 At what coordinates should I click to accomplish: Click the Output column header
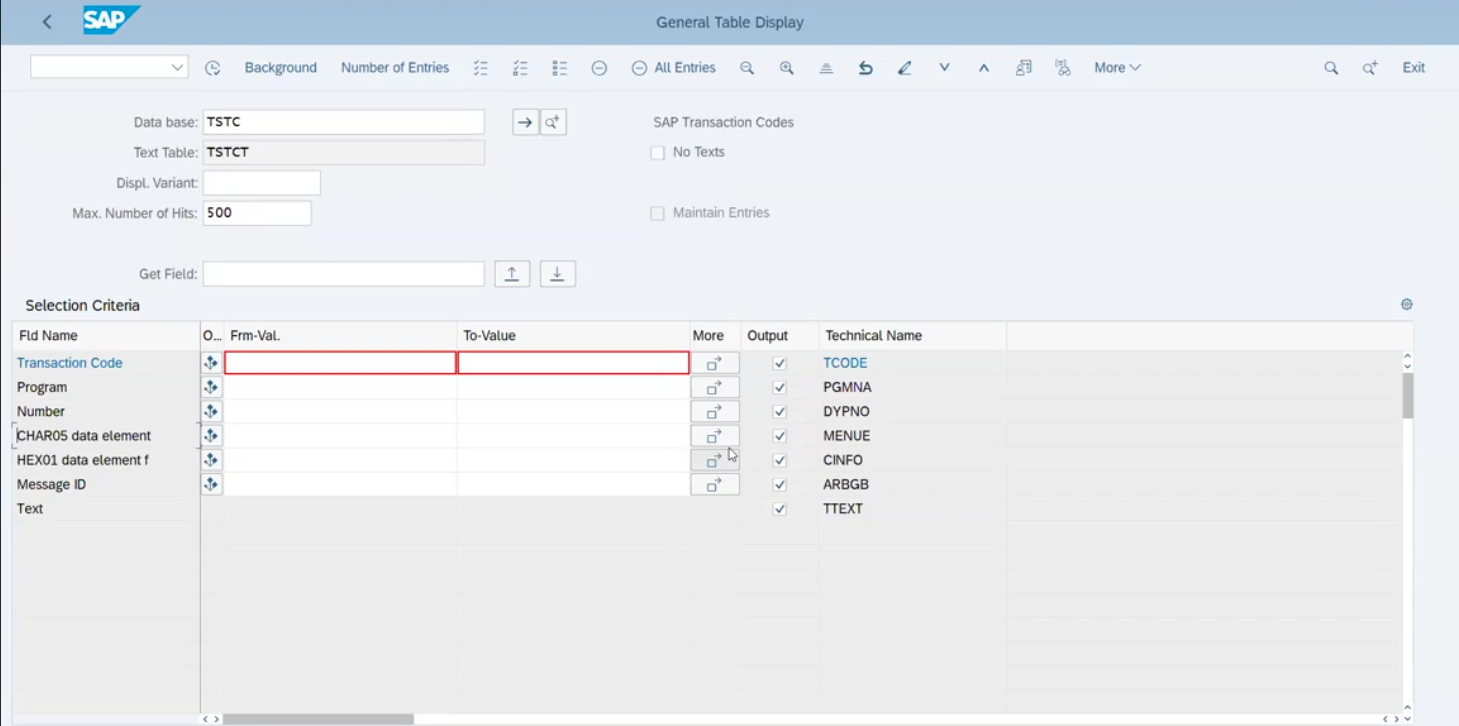coord(780,336)
